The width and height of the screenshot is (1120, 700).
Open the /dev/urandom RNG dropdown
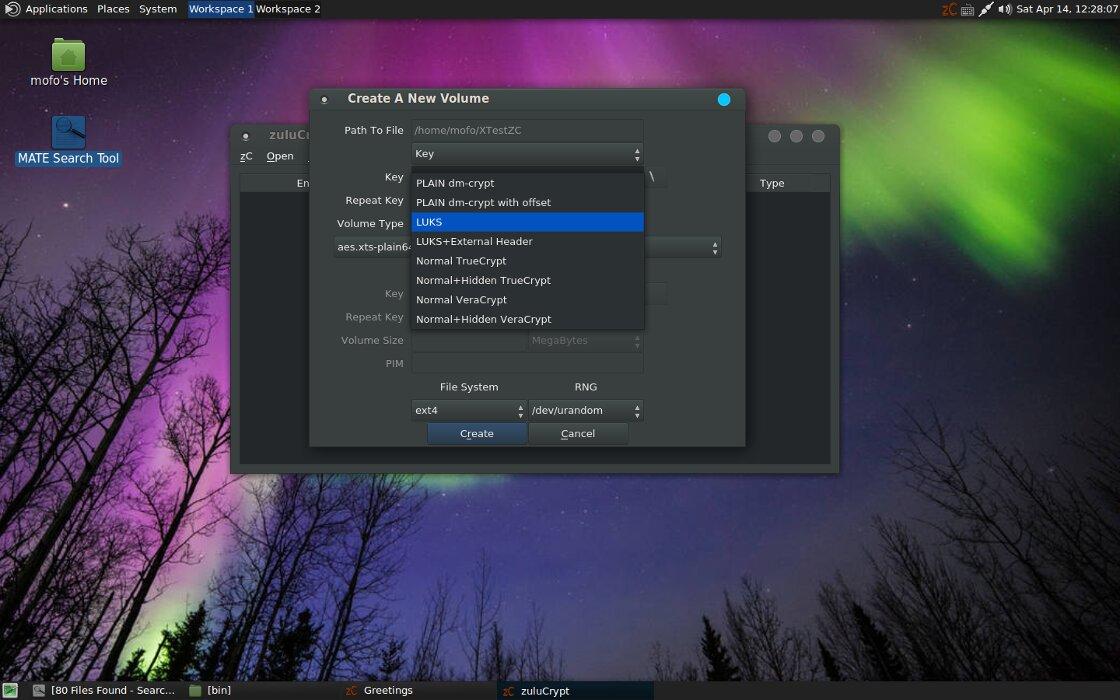point(586,410)
